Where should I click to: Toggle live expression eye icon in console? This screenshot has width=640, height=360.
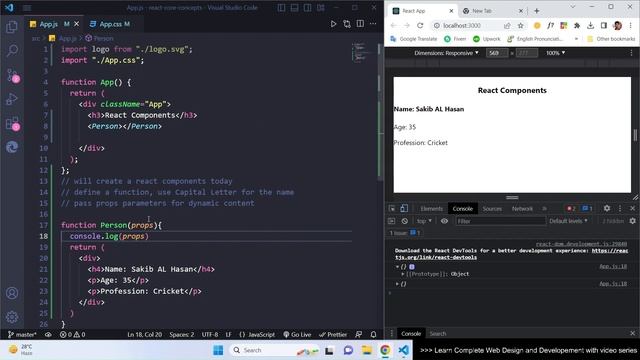point(444,221)
